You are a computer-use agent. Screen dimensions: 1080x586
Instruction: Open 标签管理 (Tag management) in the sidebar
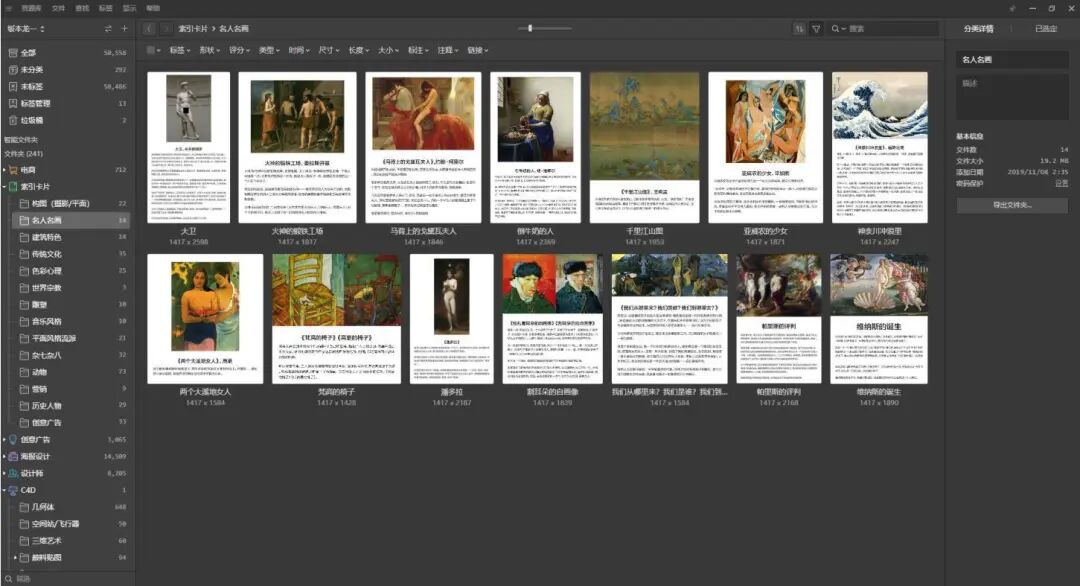click(68, 103)
